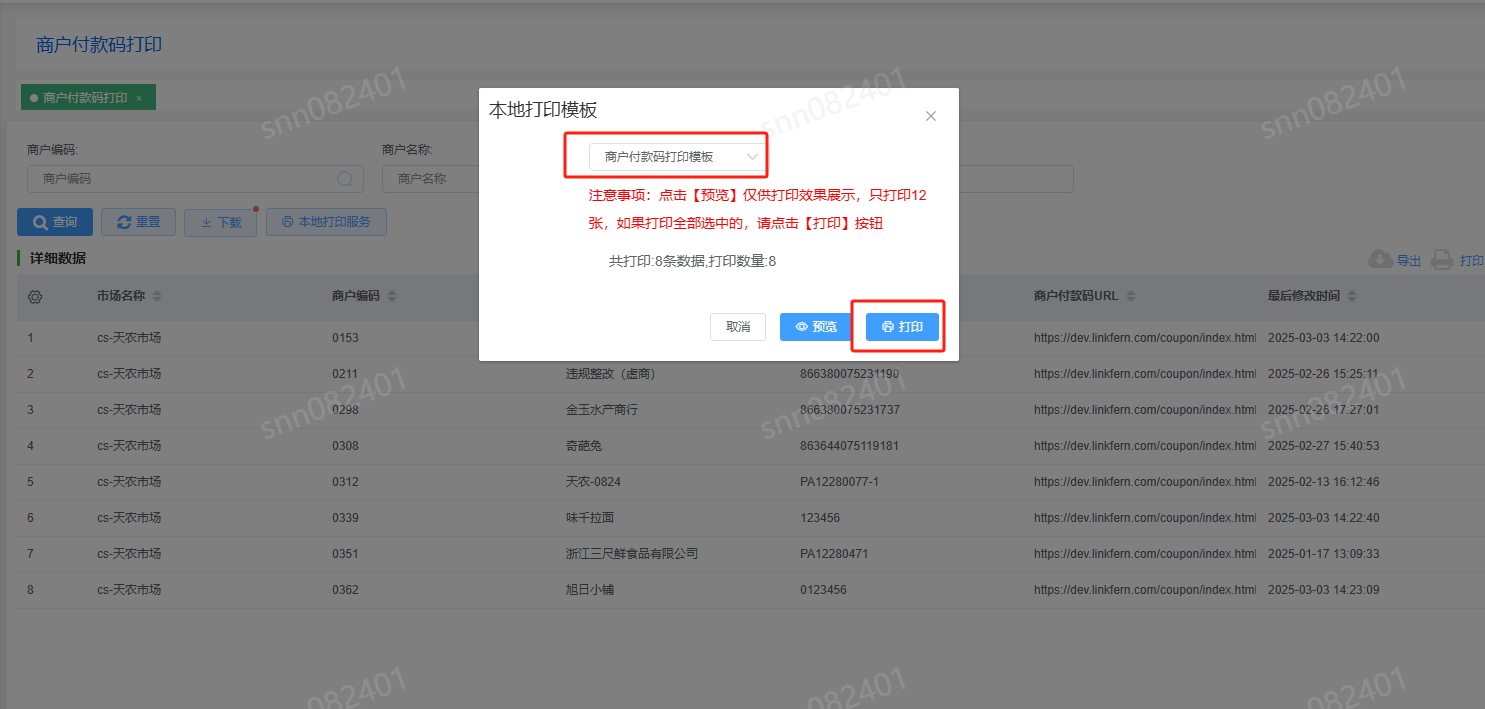The height and width of the screenshot is (709, 1485).
Task: Click the 打印 button in the dialog
Action: pyautogui.click(x=902, y=327)
